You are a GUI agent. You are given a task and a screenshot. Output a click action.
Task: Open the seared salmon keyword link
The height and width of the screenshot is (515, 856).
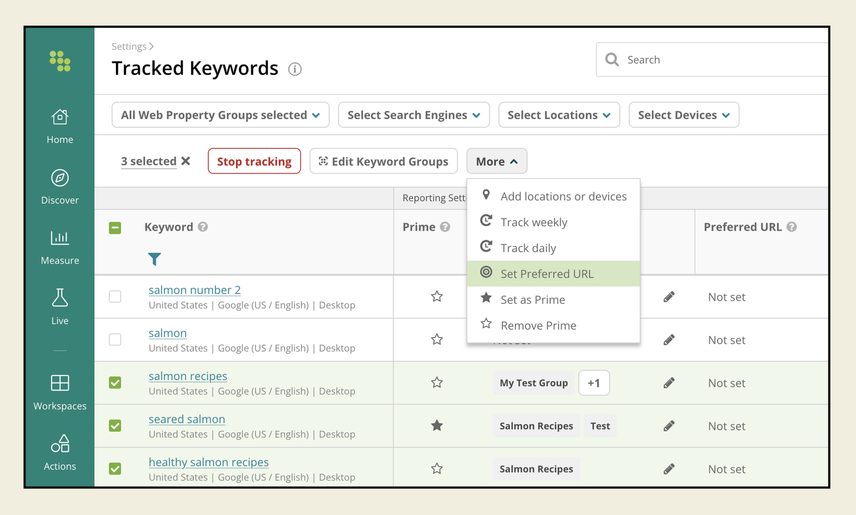187,419
